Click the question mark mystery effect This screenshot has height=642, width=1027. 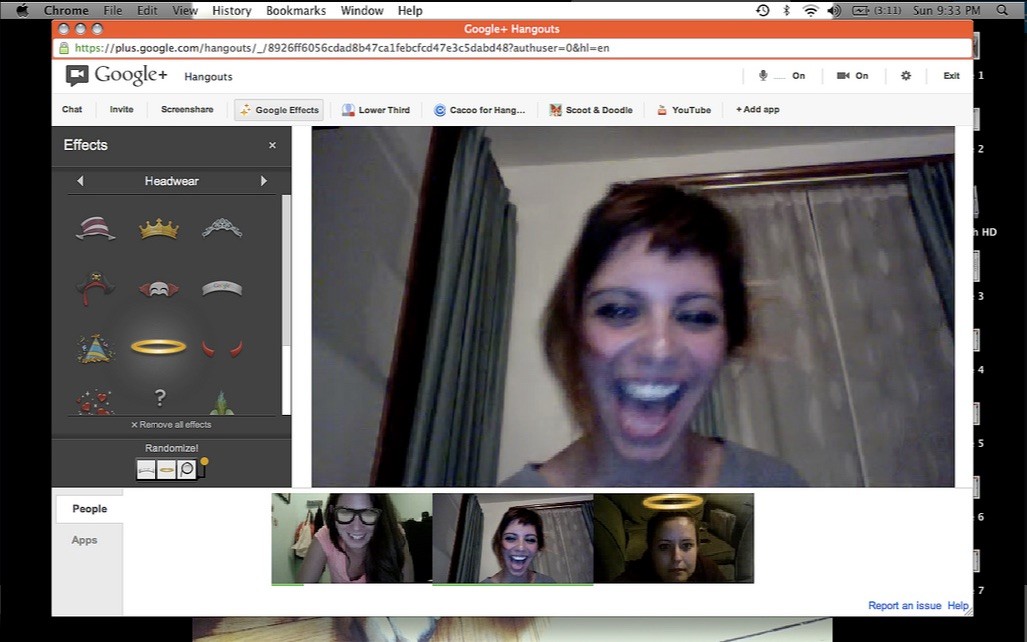coord(159,399)
